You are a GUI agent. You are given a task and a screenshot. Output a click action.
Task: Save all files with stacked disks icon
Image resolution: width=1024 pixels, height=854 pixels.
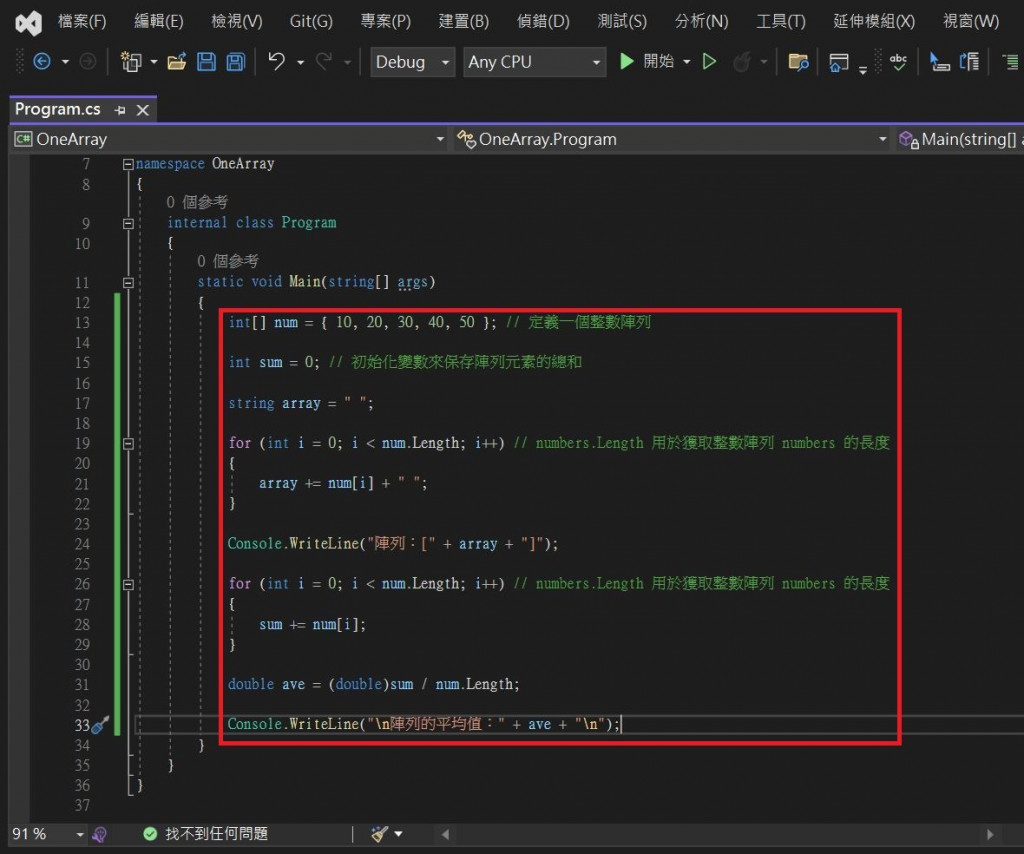tap(236, 62)
